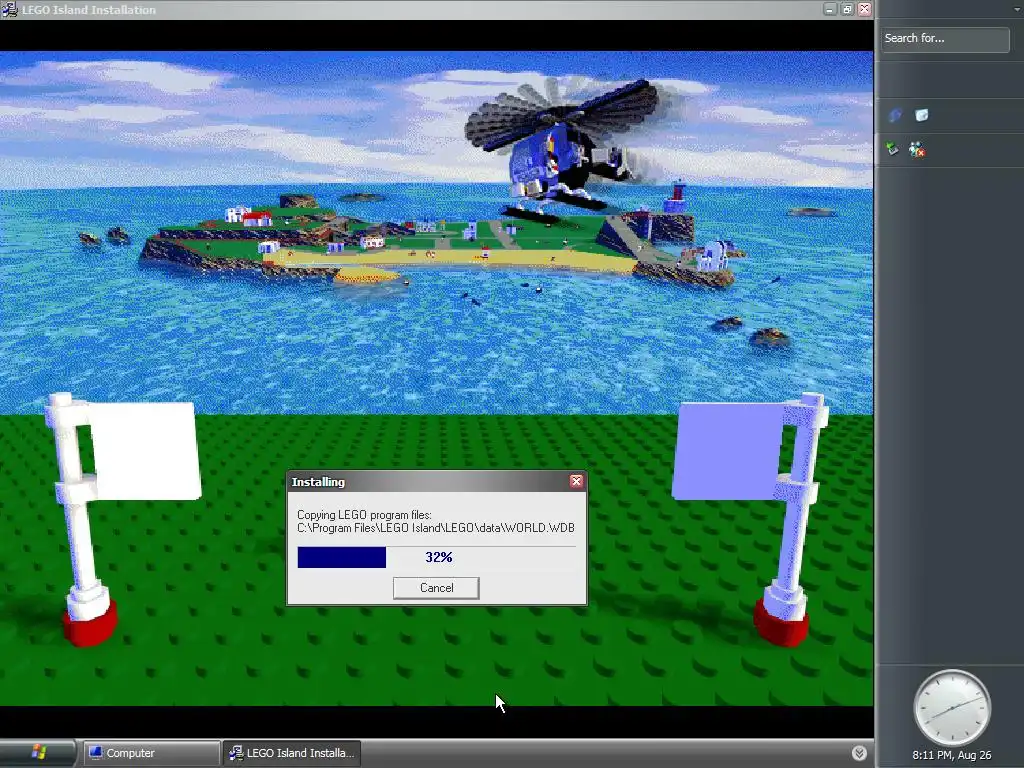Restore the LEGO Island Installation window

click(x=847, y=9)
